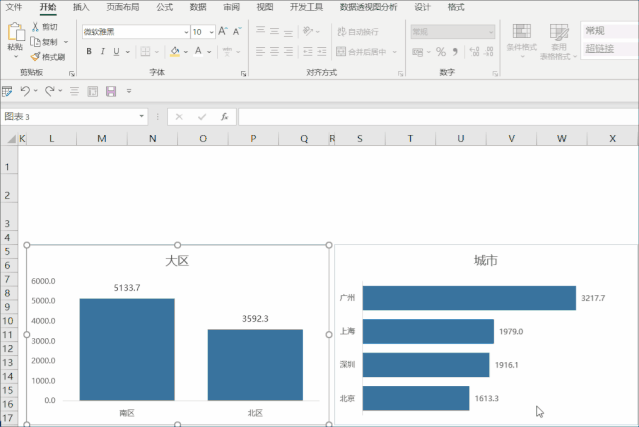639x427 pixels.
Task: Apply comma style
Action: (x=455, y=52)
